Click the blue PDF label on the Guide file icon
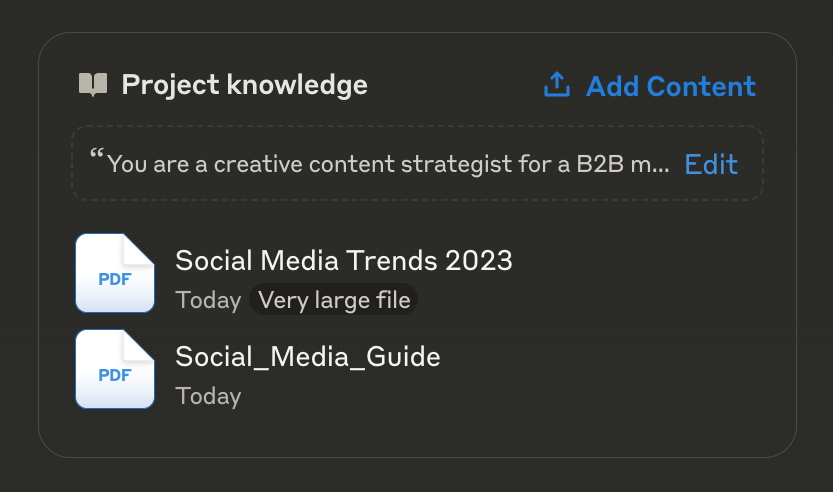833x492 pixels. (115, 375)
